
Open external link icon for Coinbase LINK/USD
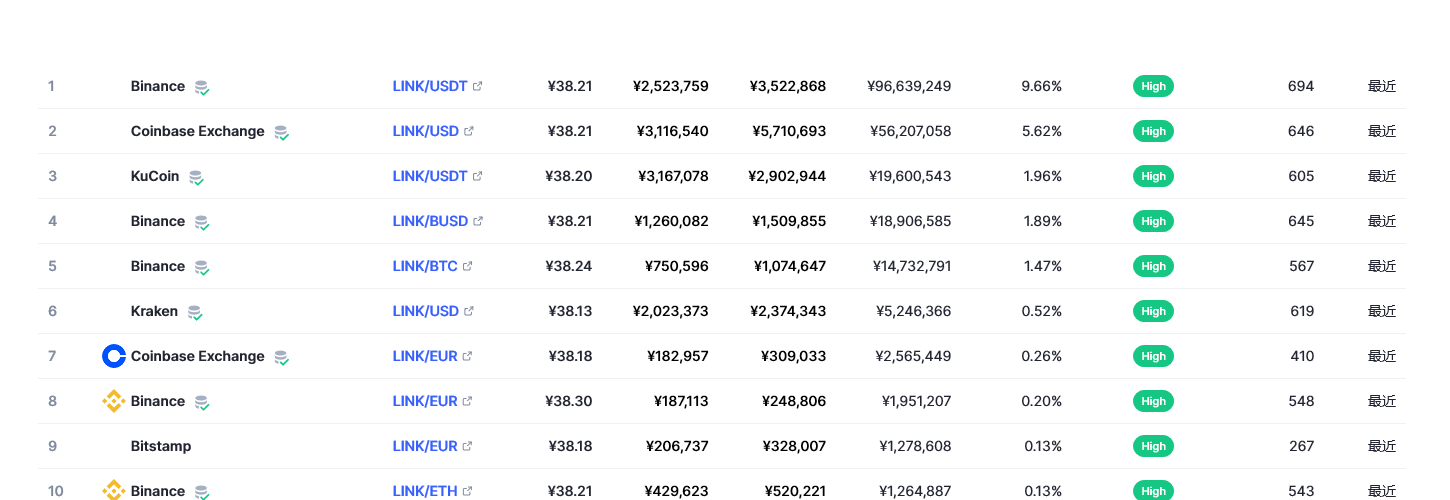(x=469, y=131)
